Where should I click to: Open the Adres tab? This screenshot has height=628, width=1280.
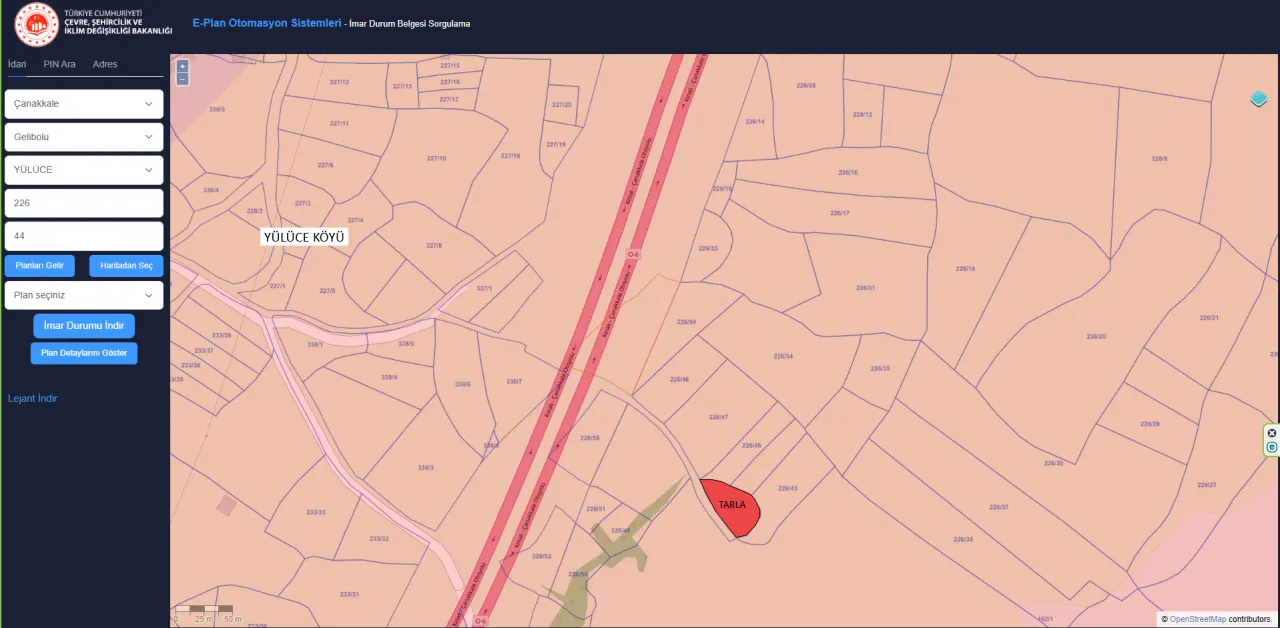[x=105, y=64]
